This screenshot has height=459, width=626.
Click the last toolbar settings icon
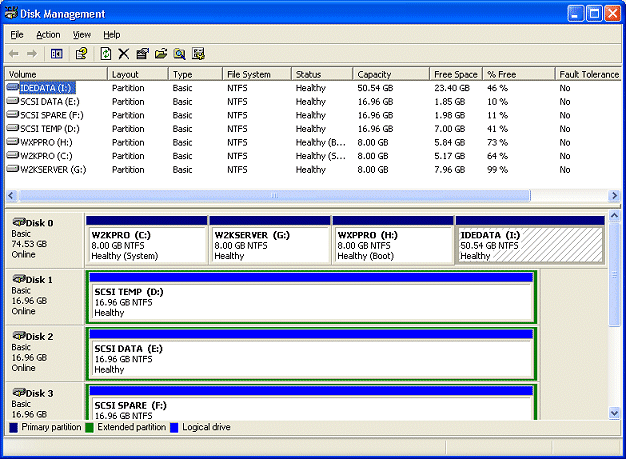coord(198,53)
